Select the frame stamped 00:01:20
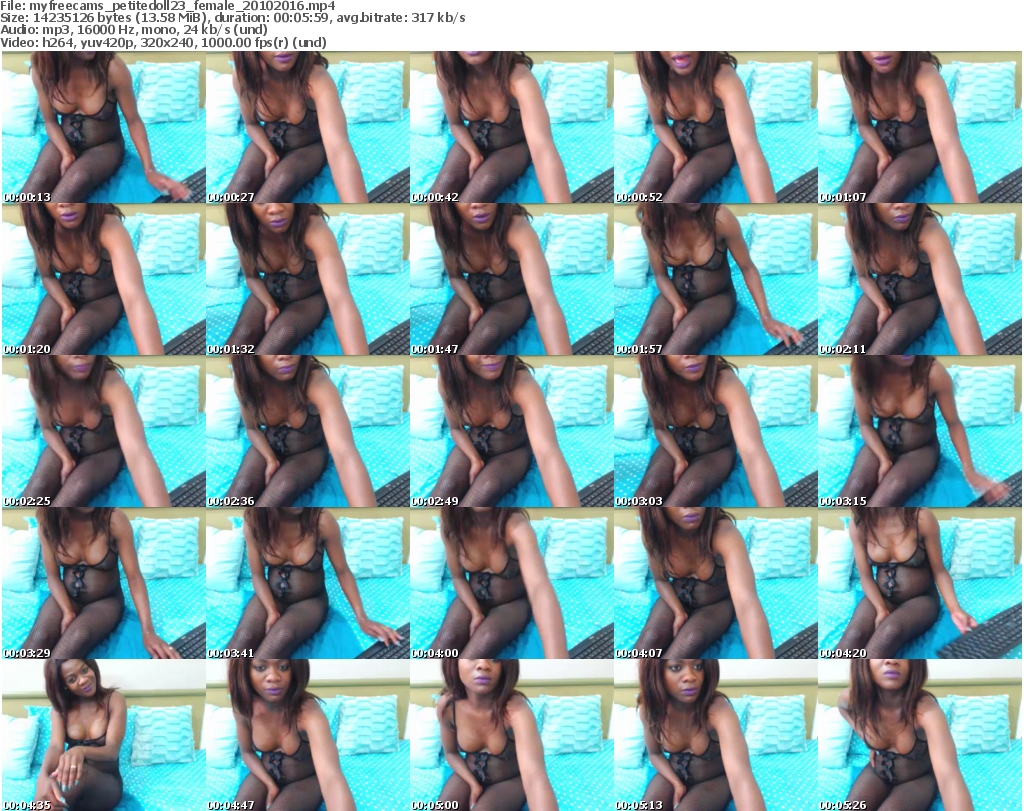This screenshot has height=811, width=1024. pos(104,279)
